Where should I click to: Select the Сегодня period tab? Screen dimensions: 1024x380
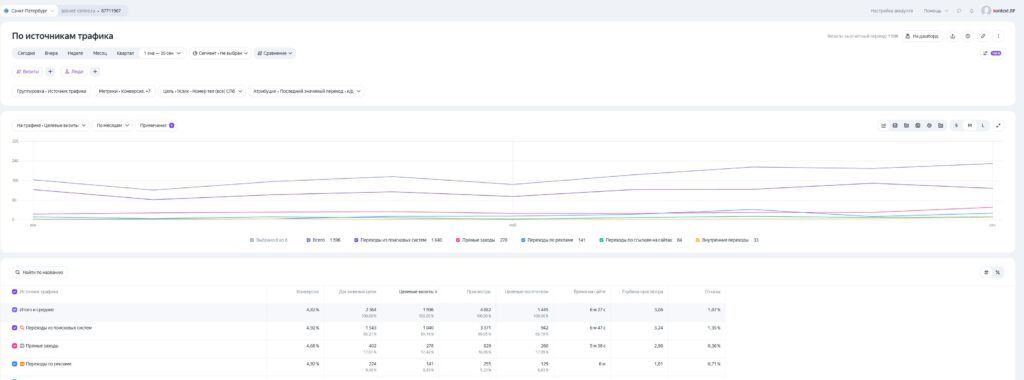pos(27,53)
